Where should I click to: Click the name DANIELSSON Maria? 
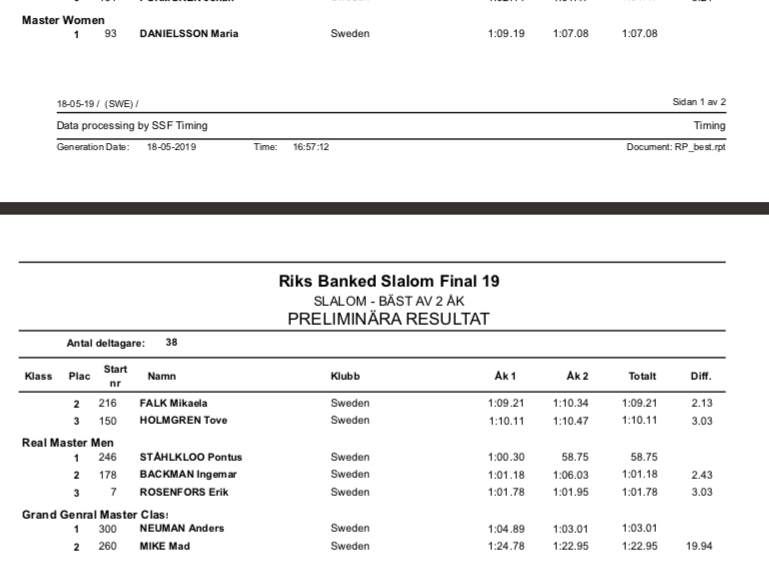(189, 34)
